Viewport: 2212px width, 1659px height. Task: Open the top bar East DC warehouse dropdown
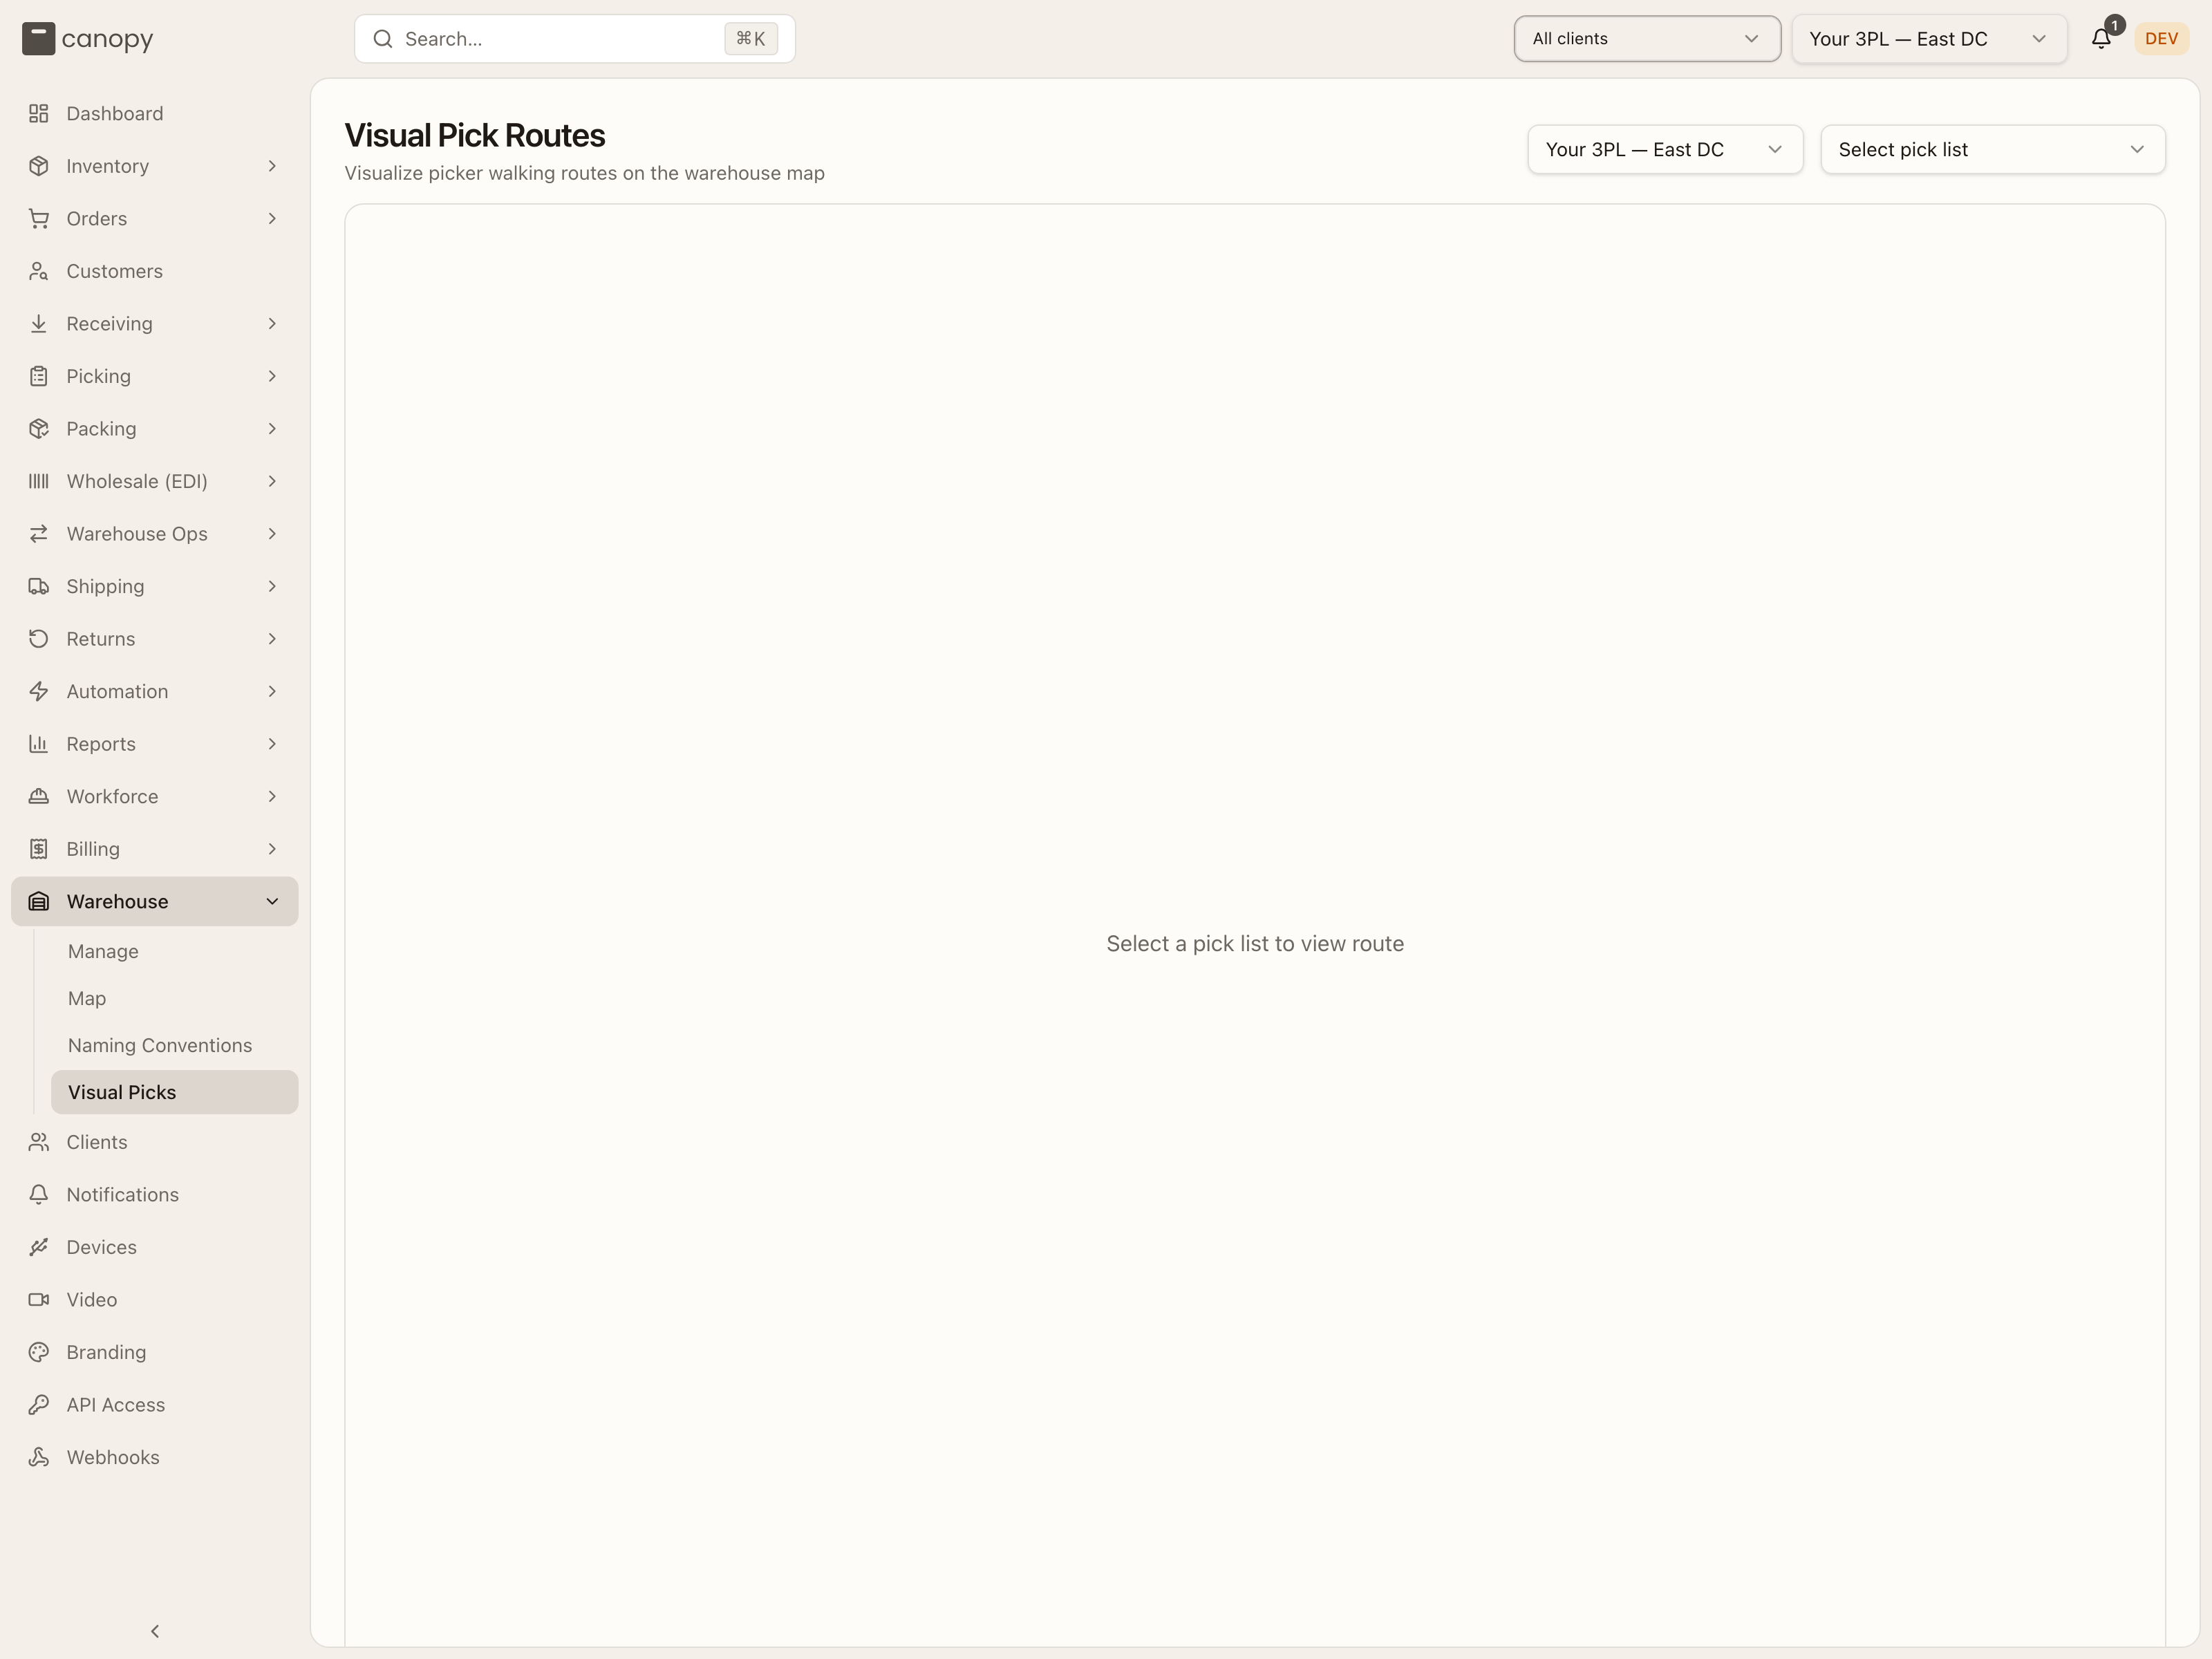coord(1929,39)
